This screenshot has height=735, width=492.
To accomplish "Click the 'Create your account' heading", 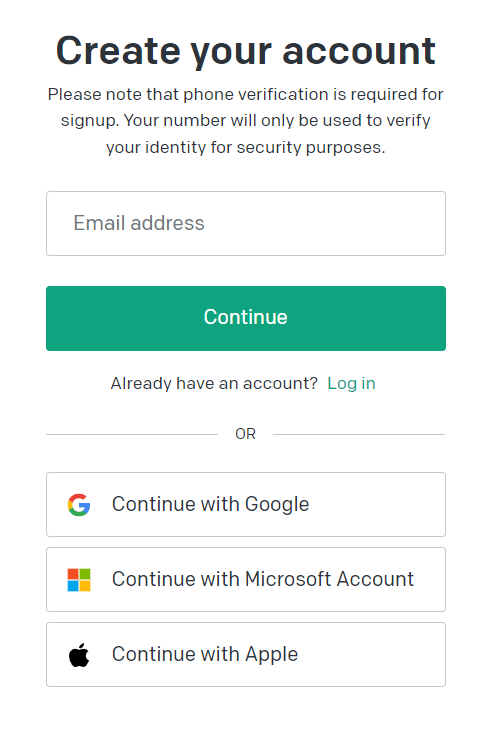I will pyautogui.click(x=246, y=51).
